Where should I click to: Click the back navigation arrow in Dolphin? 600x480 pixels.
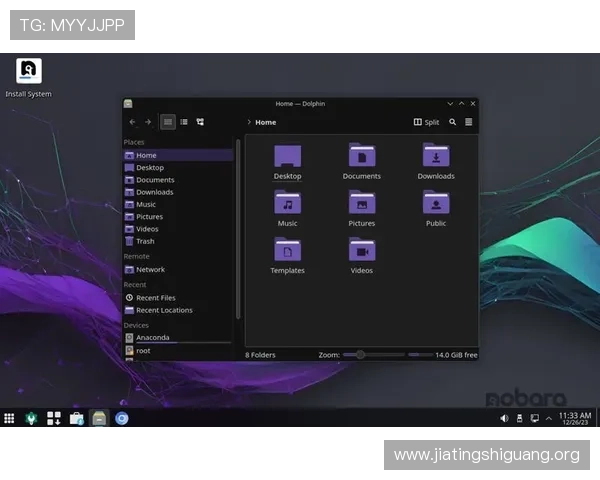[x=132, y=122]
